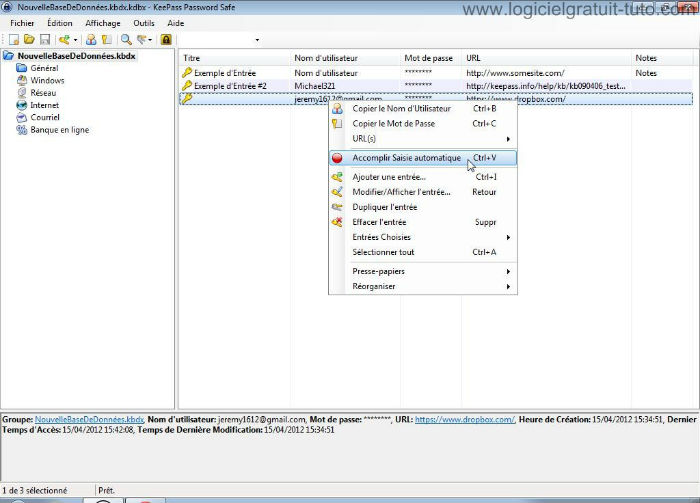
Task: Open the Show entries dropdown arrow
Action: click(150, 40)
